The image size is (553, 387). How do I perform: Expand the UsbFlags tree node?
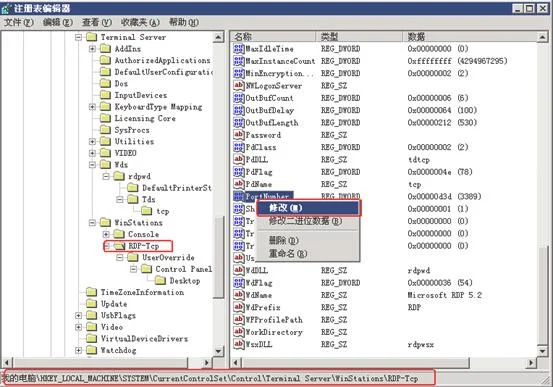(78, 315)
